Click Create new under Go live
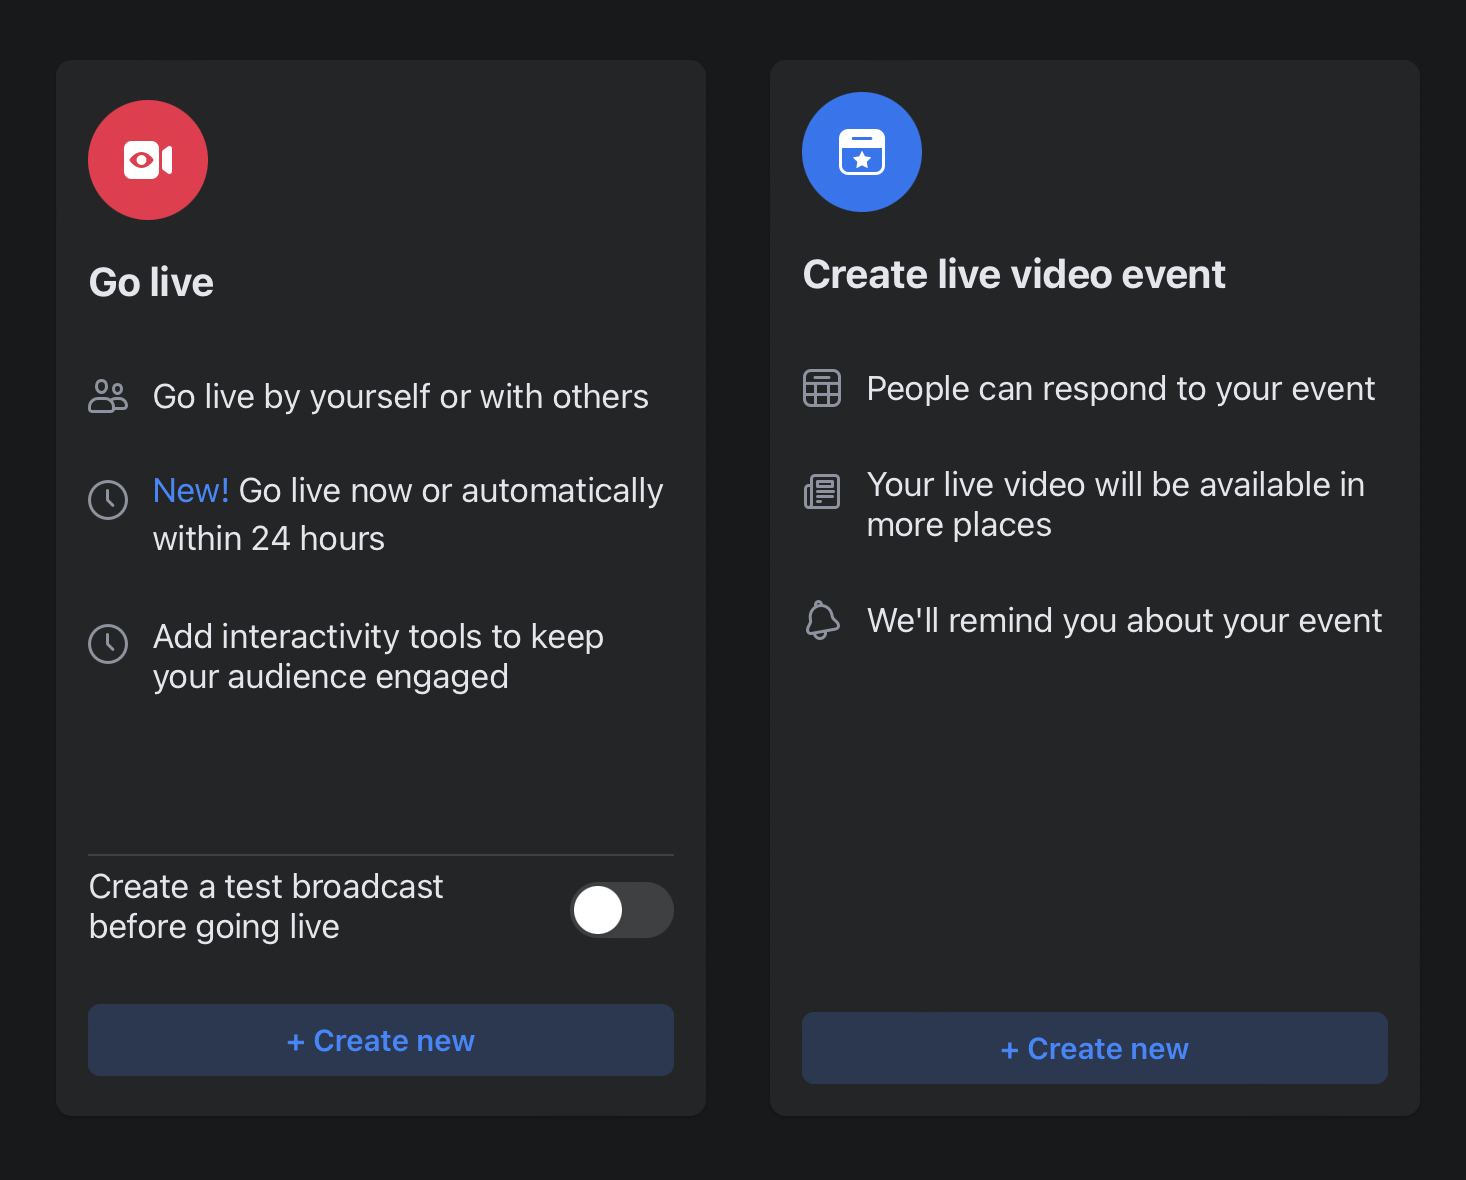The image size is (1466, 1180). click(x=381, y=1040)
